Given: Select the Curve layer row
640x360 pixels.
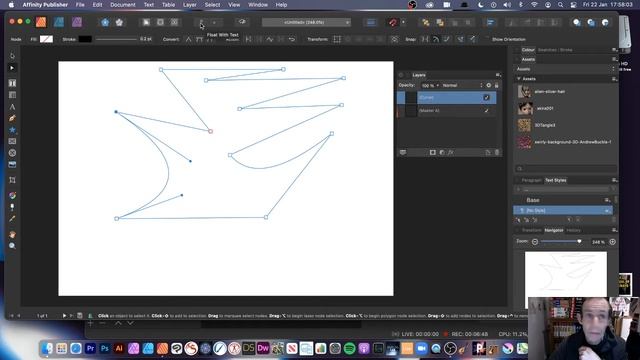Looking at the screenshot, I should point(447,98).
